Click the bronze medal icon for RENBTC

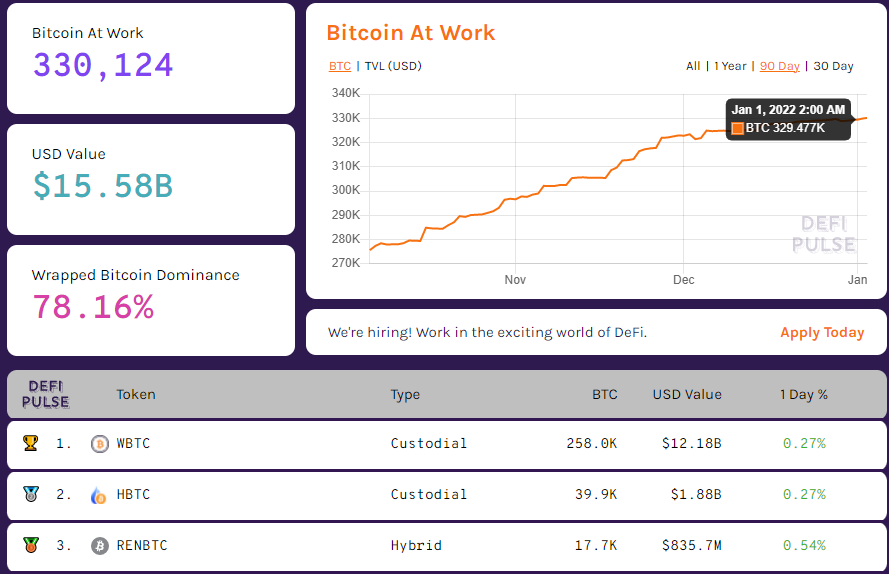coord(31,545)
